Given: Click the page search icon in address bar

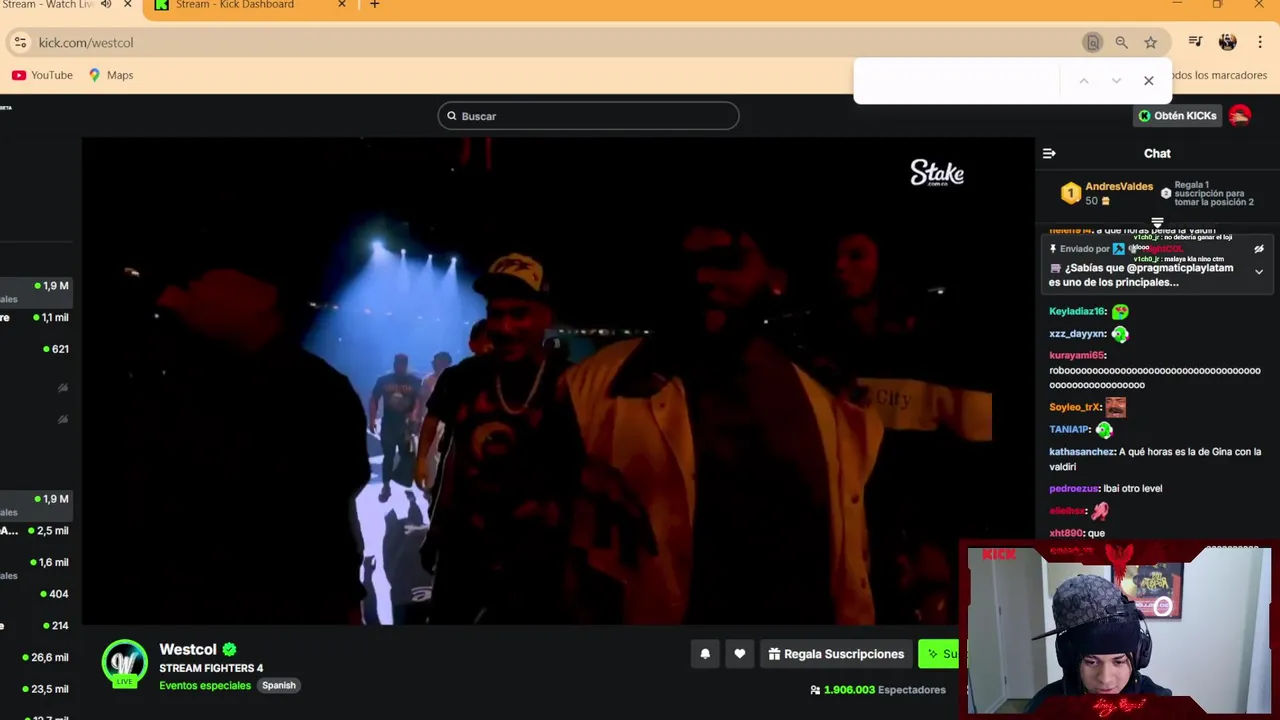Looking at the screenshot, I should pyautogui.click(x=1093, y=43).
